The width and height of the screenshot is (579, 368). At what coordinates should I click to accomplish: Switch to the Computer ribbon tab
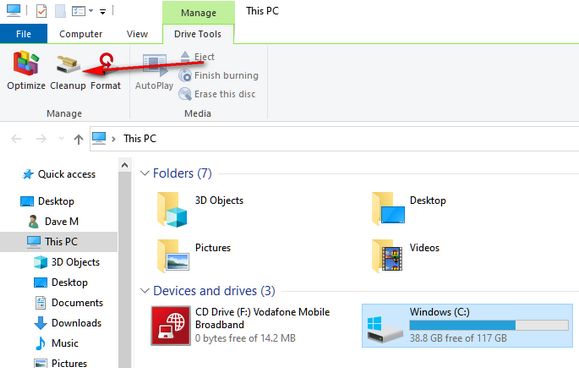[x=80, y=34]
